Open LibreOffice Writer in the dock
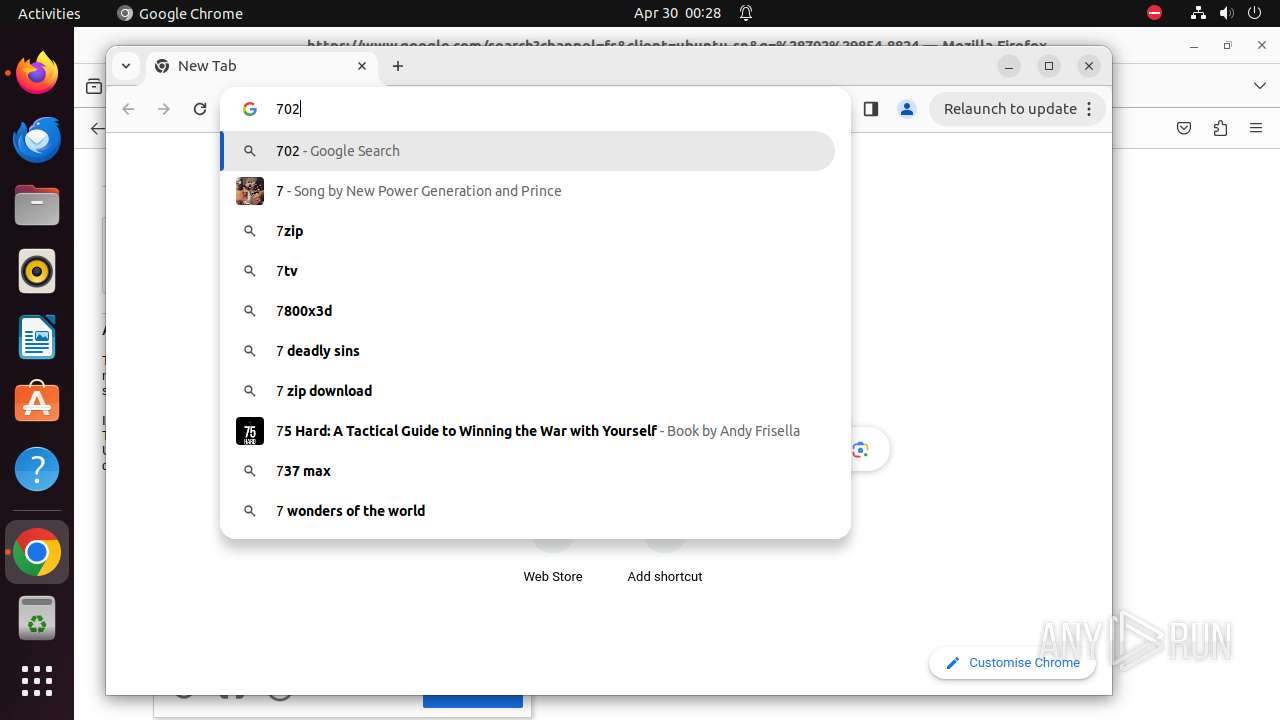Image resolution: width=1280 pixels, height=720 pixels. click(x=37, y=337)
